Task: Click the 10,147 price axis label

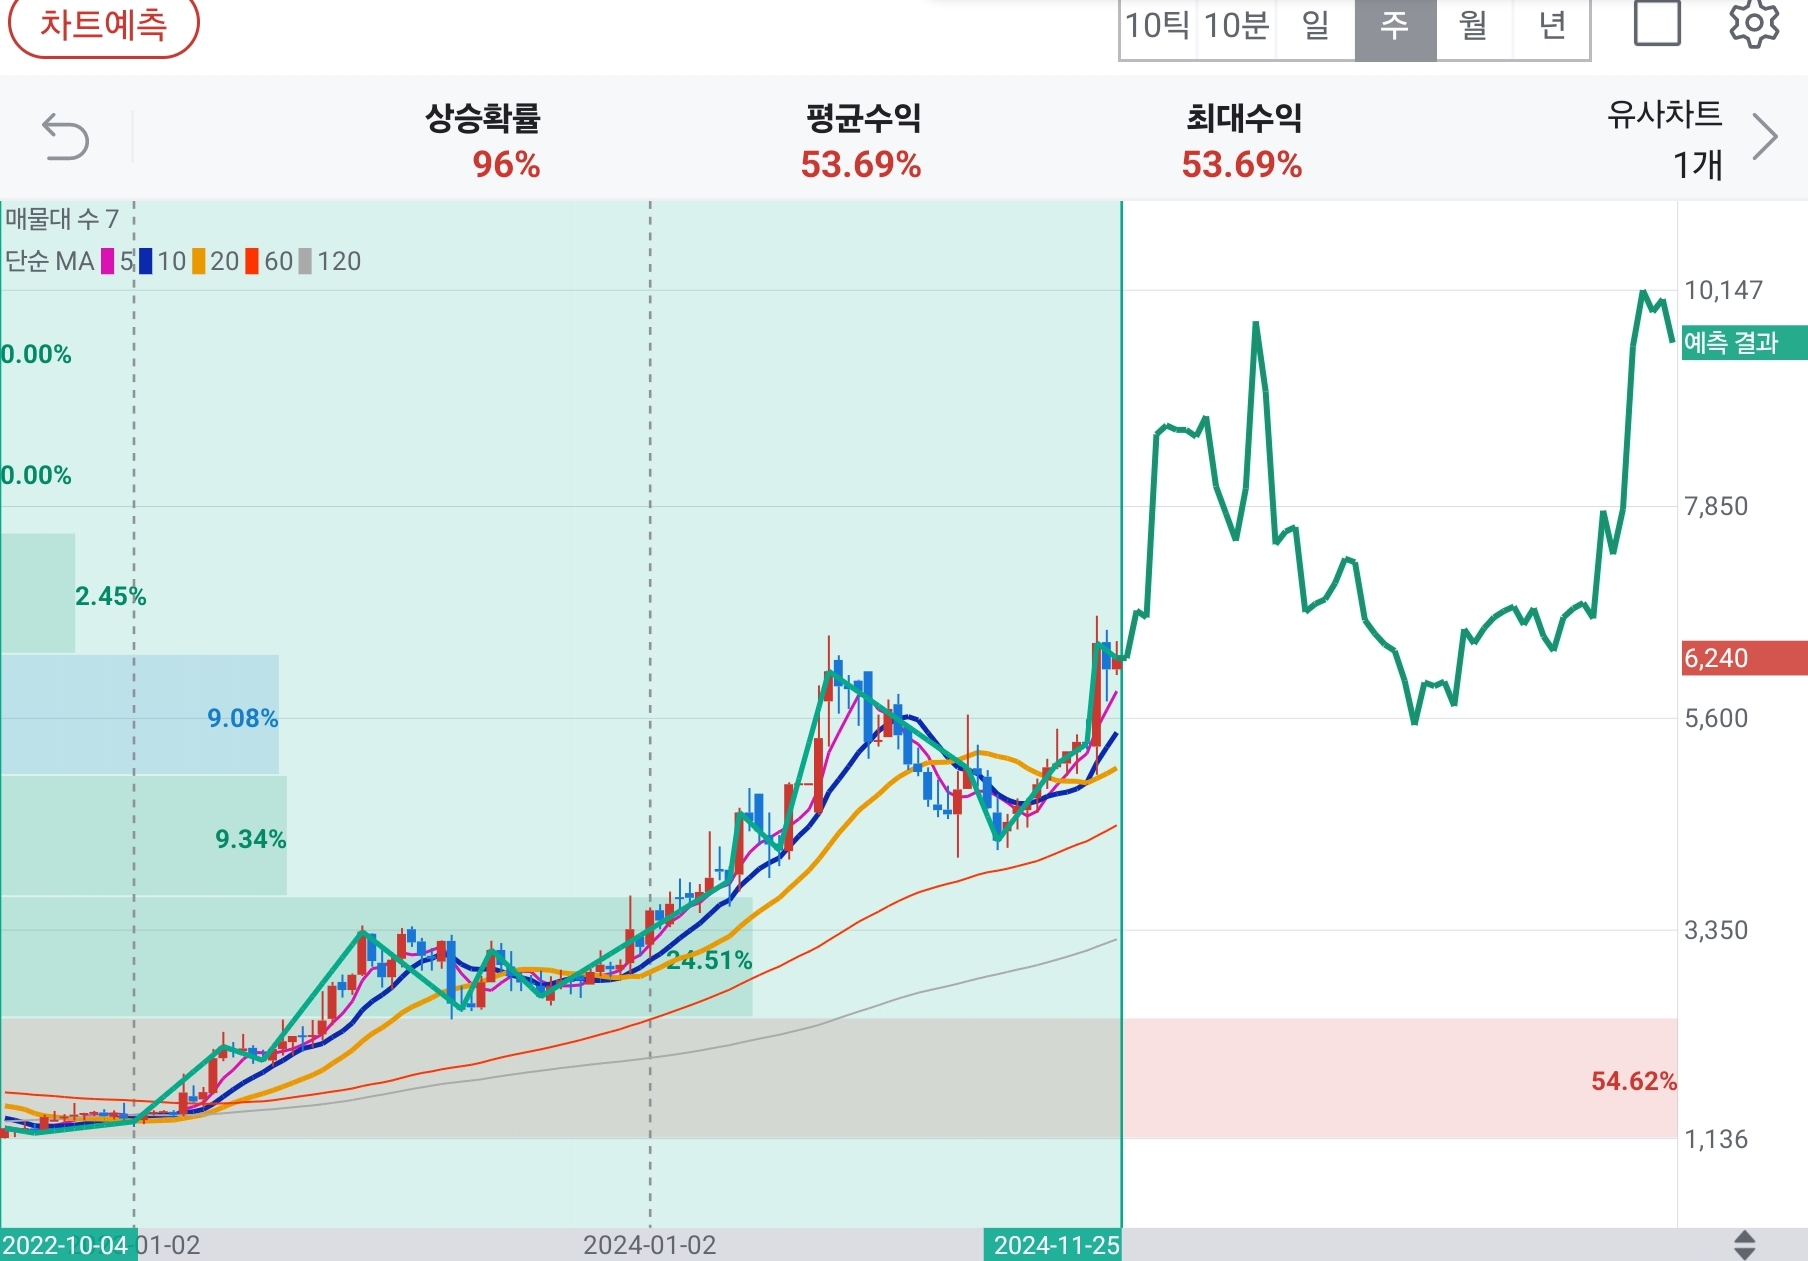Action: coord(1723,291)
